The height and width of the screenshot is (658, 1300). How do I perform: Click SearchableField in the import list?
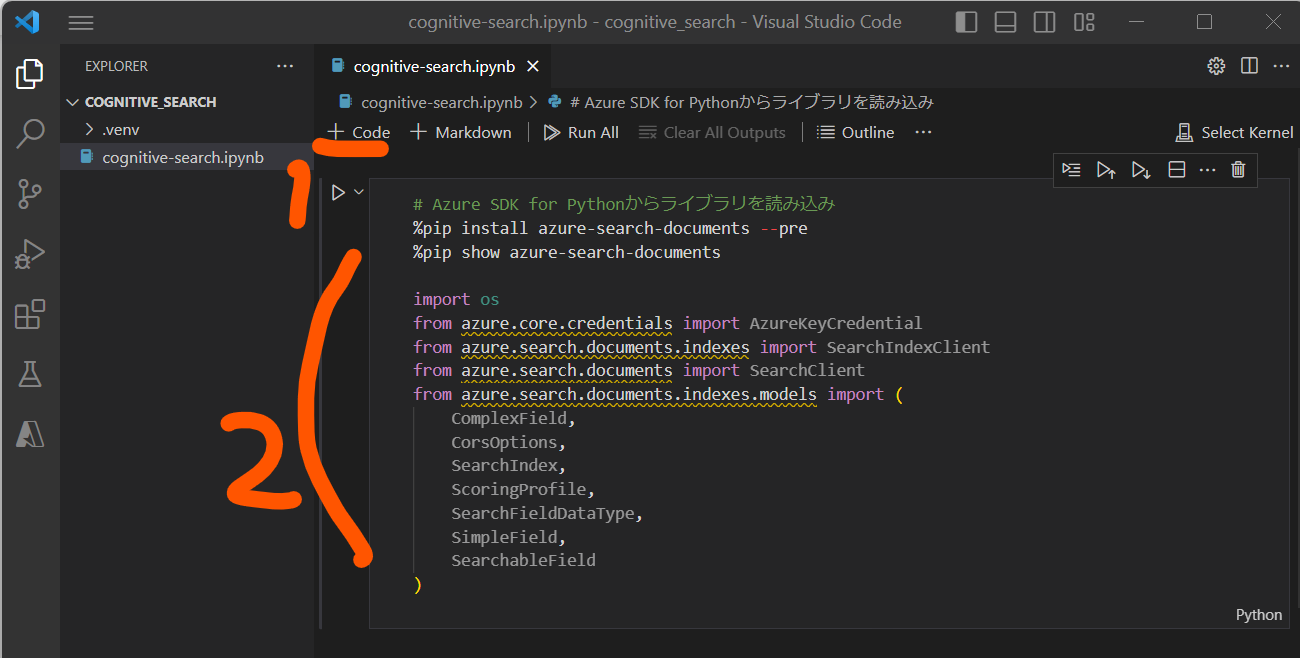coord(523,561)
